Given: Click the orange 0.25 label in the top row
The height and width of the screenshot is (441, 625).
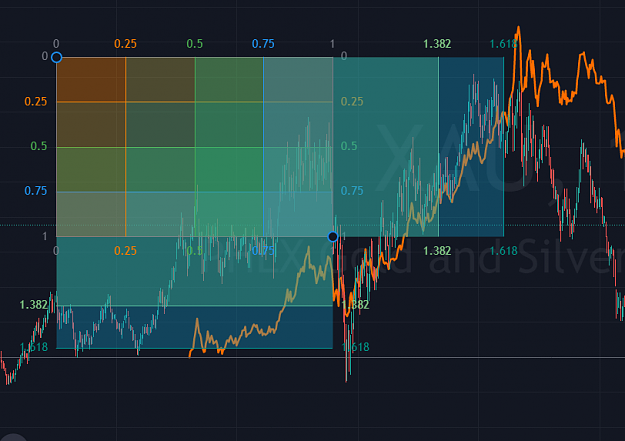Looking at the screenshot, I should (x=125, y=44).
